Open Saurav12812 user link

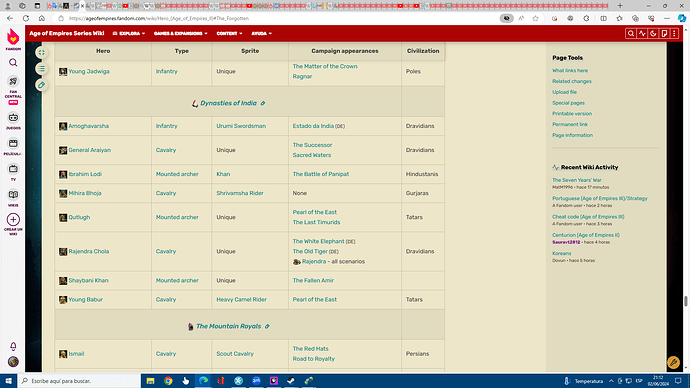(566, 242)
